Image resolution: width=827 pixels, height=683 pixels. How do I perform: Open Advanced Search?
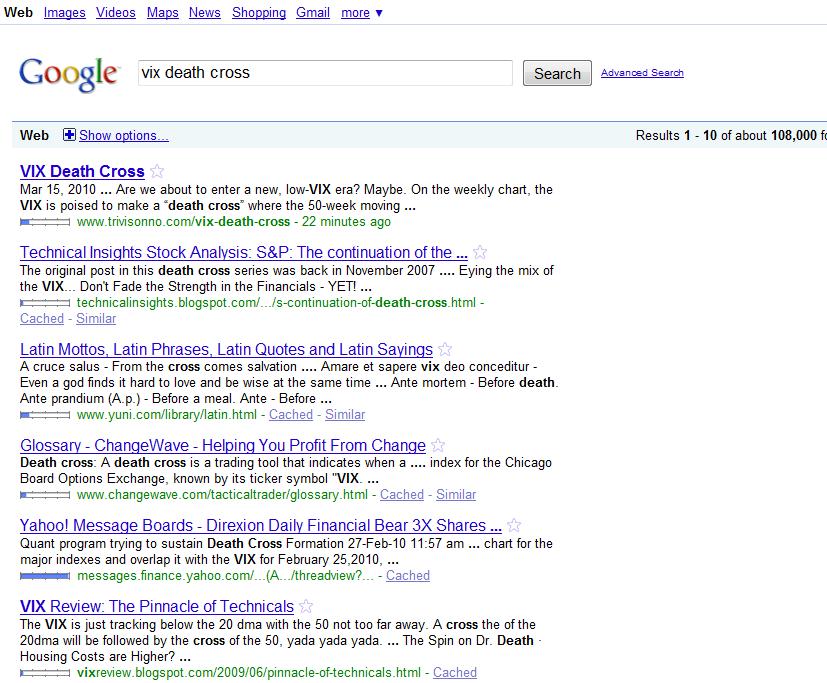click(x=642, y=73)
